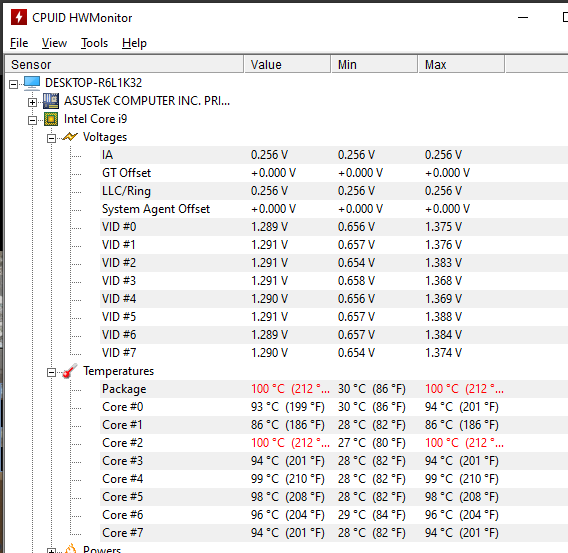Open the Tools menu

point(94,43)
